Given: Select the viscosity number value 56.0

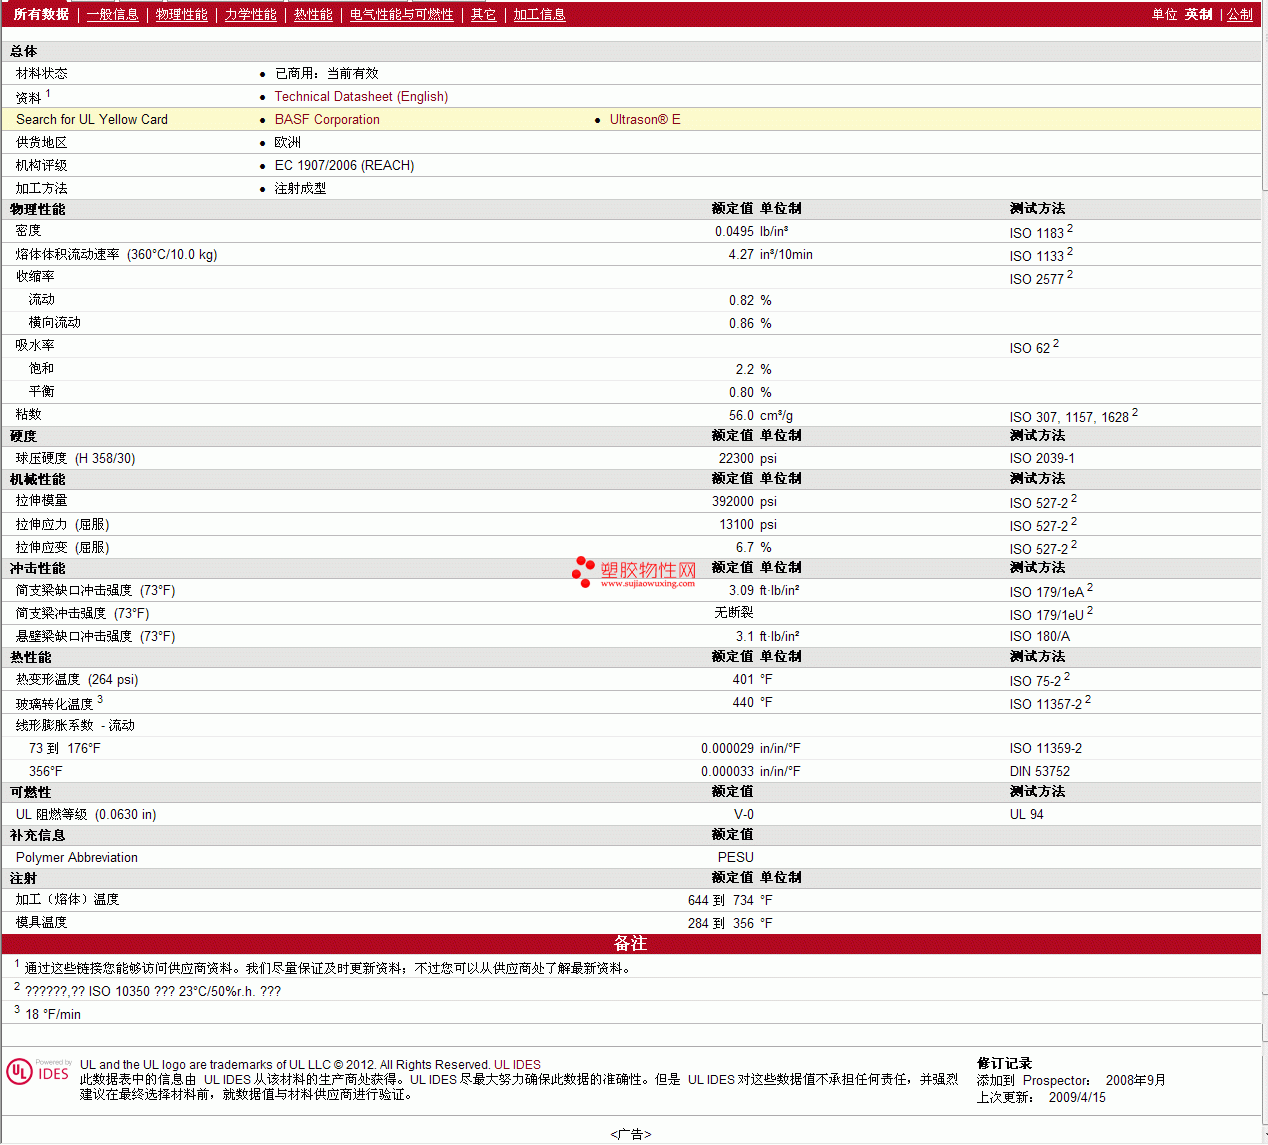Looking at the screenshot, I should tap(741, 415).
